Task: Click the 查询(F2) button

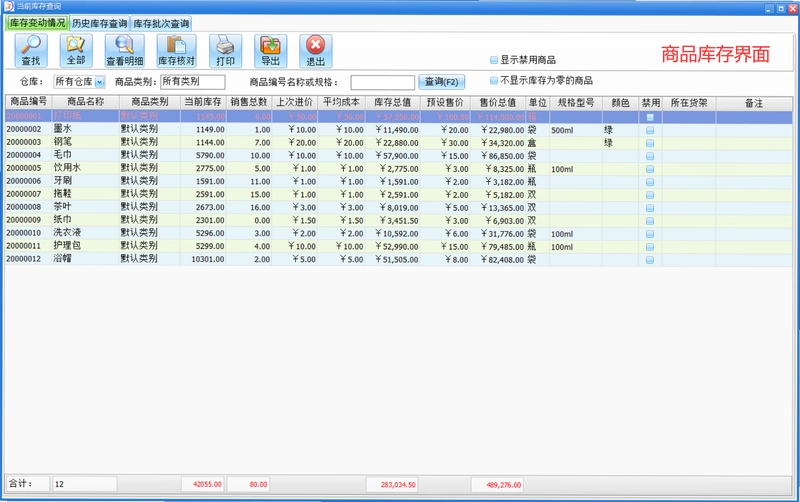Action: point(442,82)
